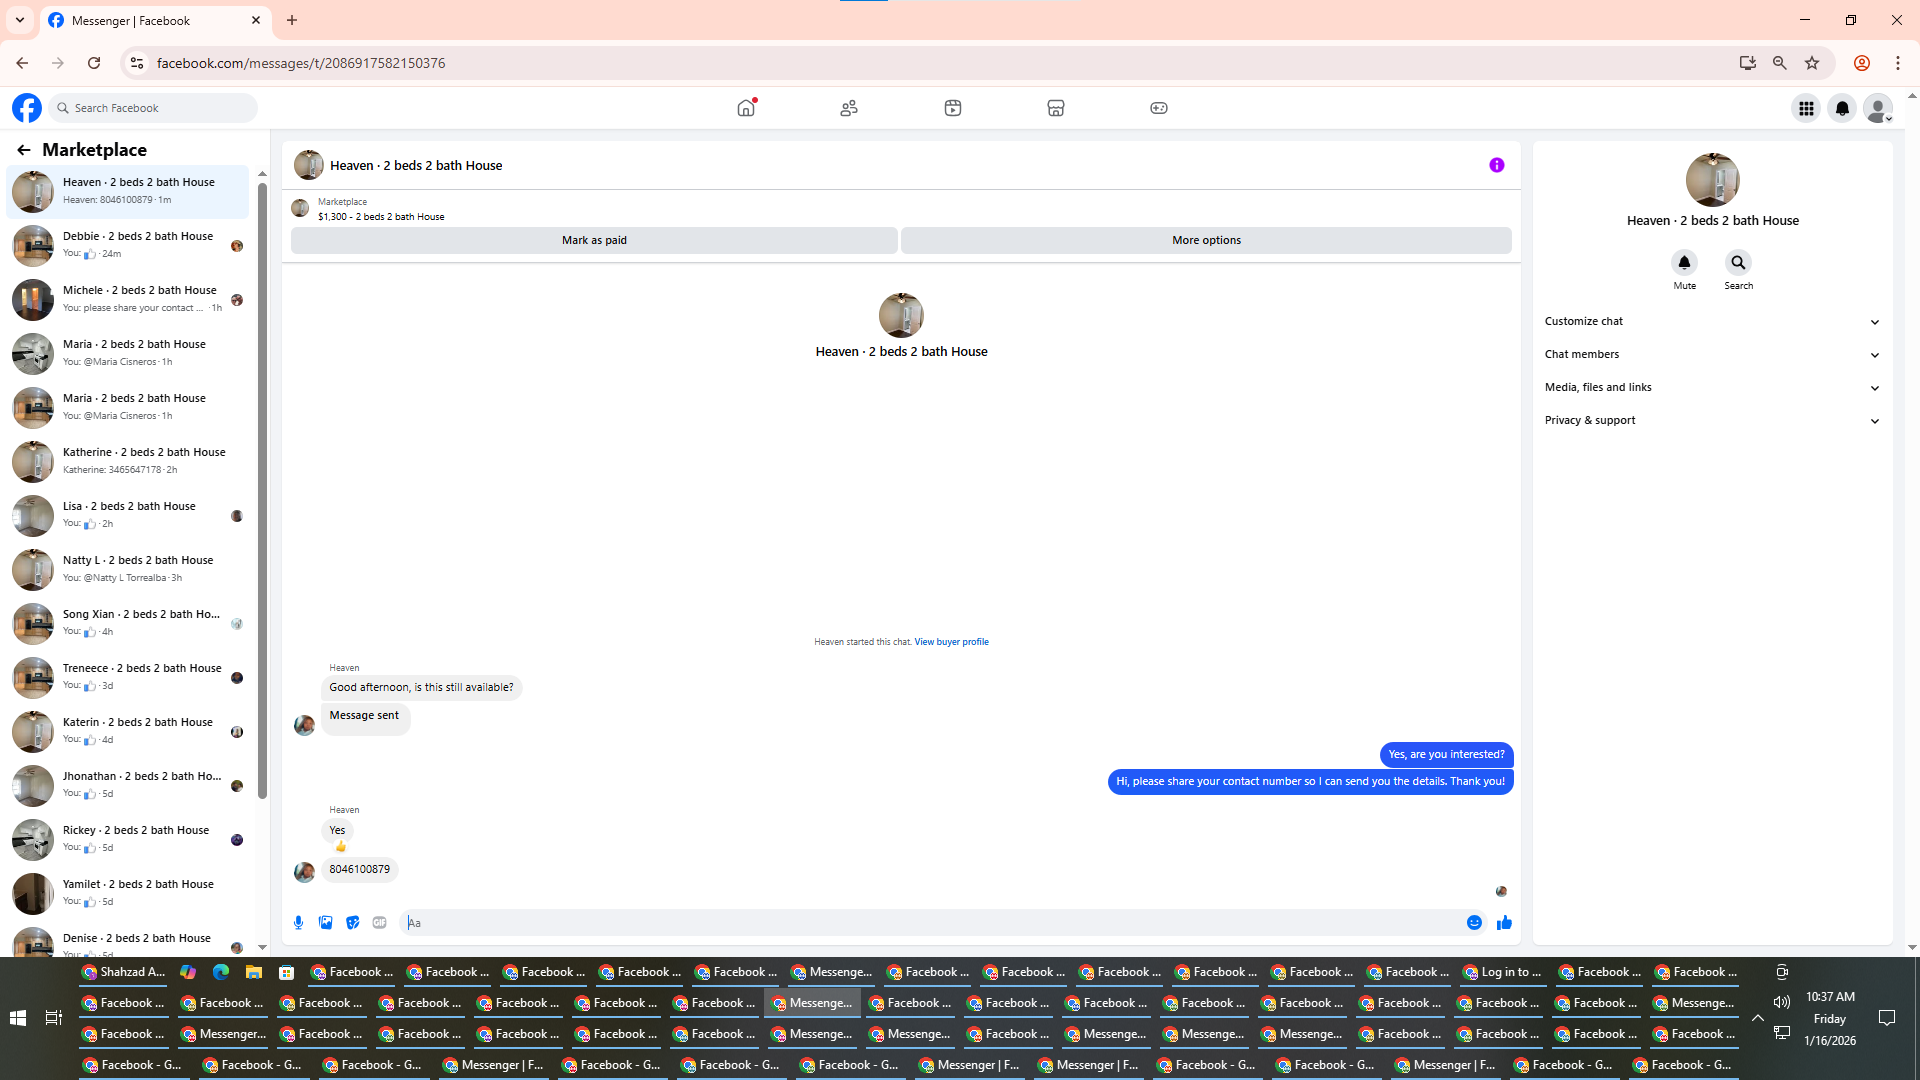The image size is (1920, 1080).
Task: Open View buyer profile link
Action: click(x=951, y=642)
